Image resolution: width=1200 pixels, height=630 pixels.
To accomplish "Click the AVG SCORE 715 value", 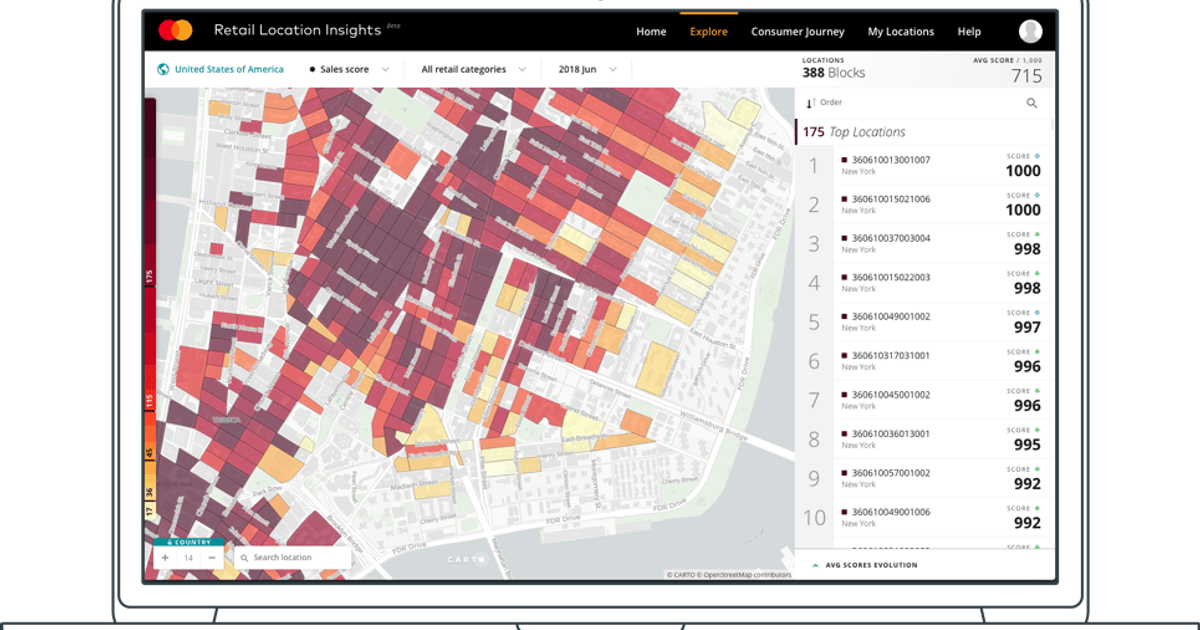I will [x=1026, y=77].
